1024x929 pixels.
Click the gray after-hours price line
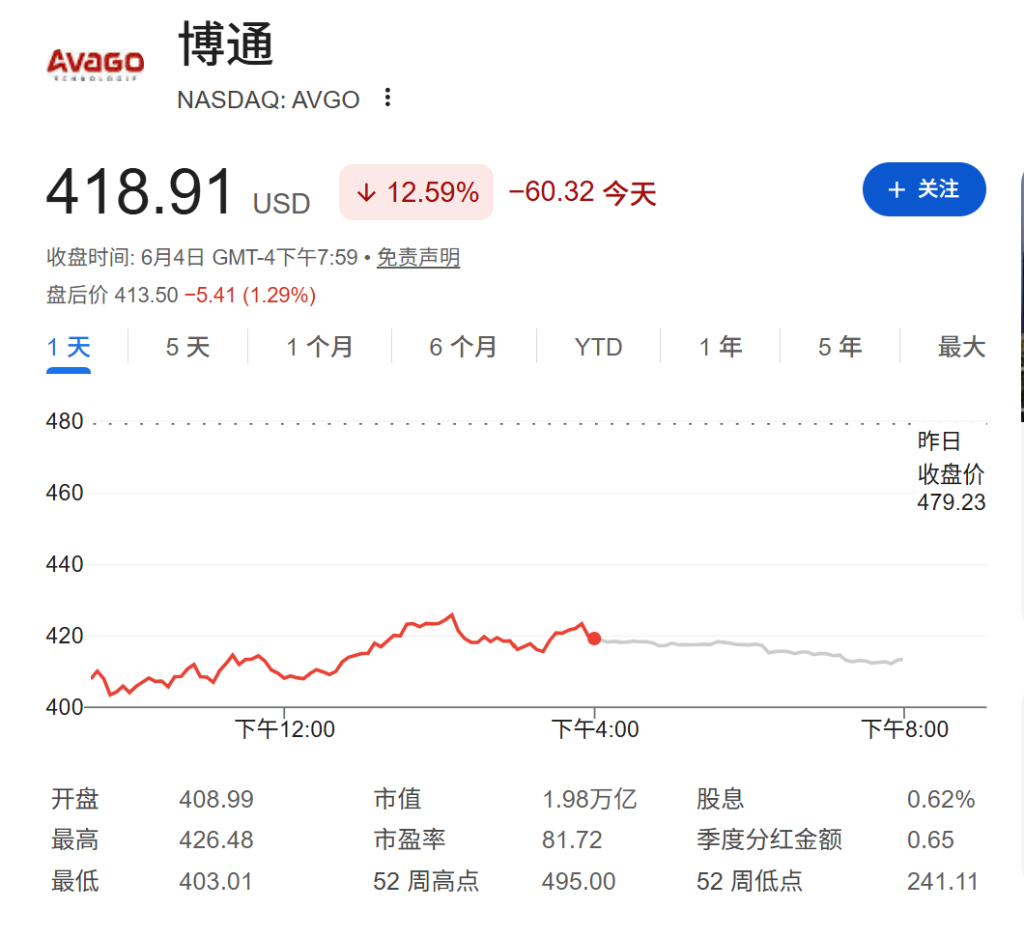click(751, 644)
